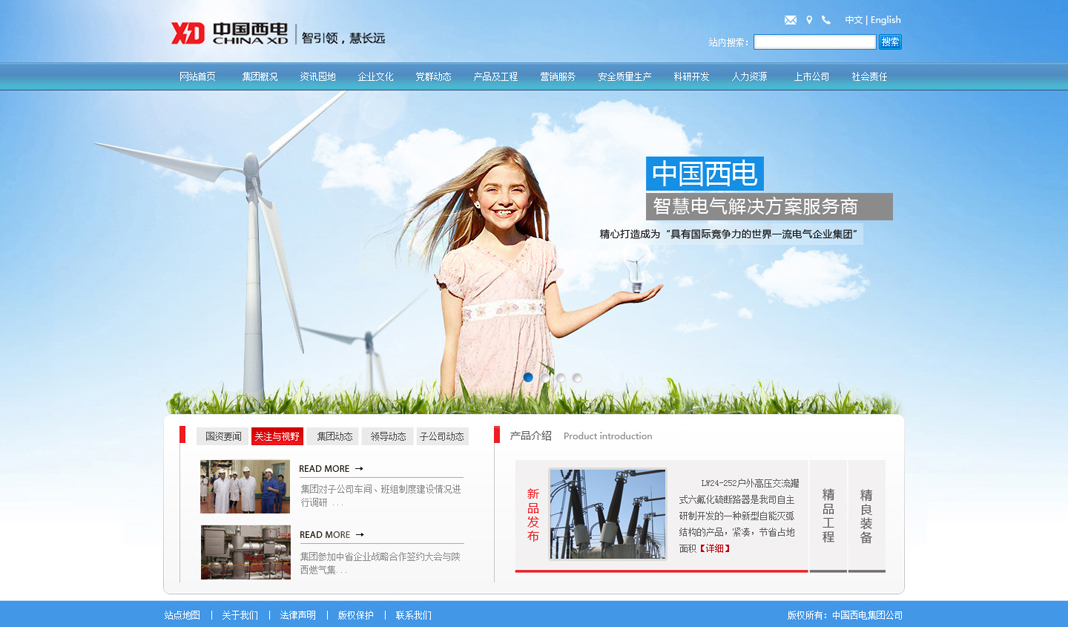
Task: Open 上市公司 navigation menu
Action: [811, 76]
